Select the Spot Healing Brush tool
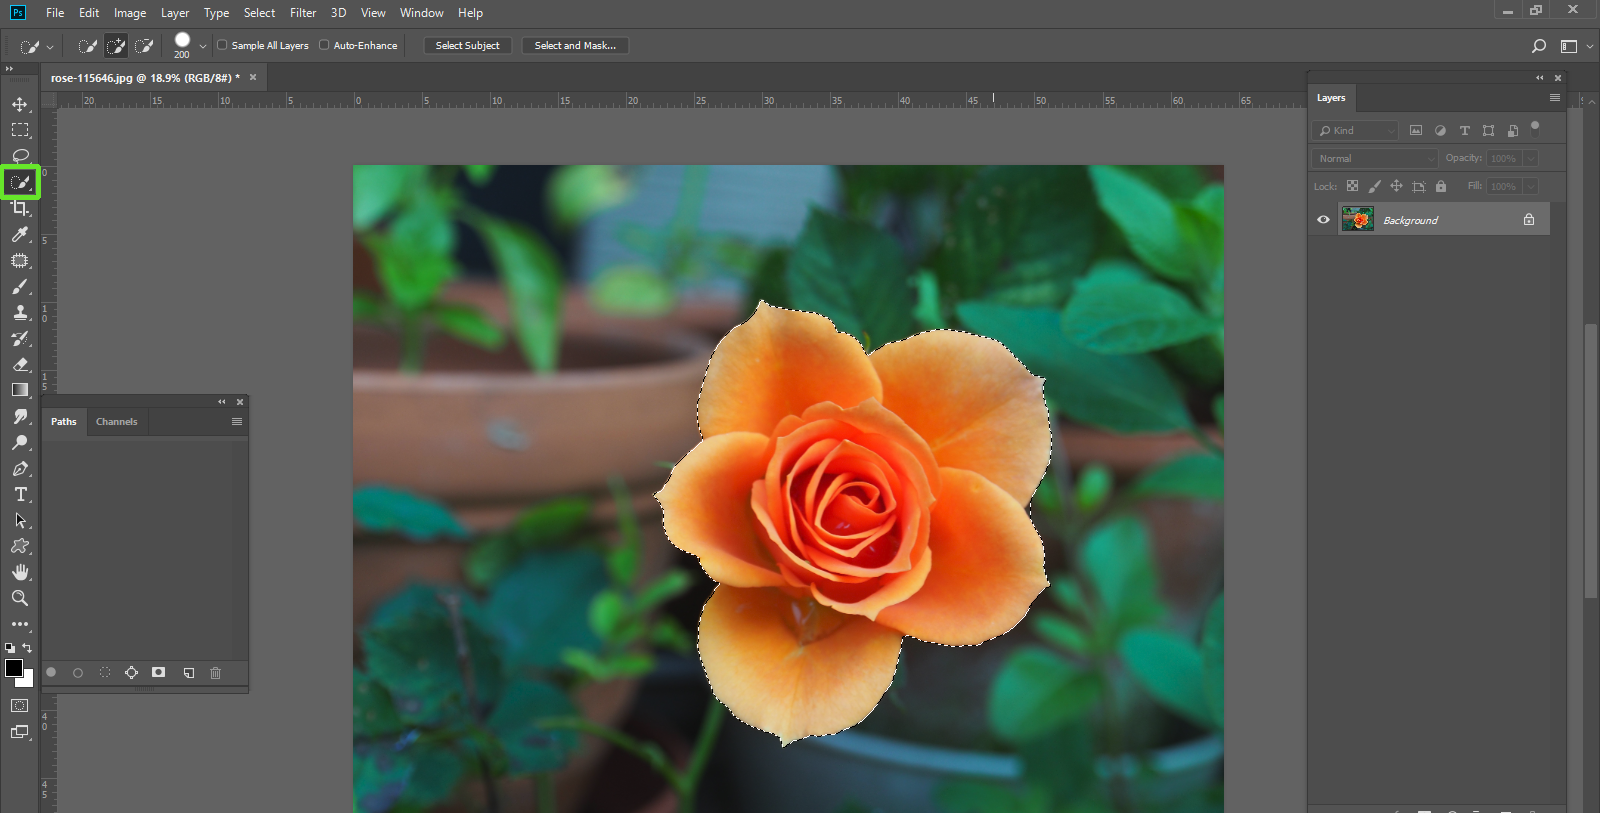 pyautogui.click(x=20, y=260)
